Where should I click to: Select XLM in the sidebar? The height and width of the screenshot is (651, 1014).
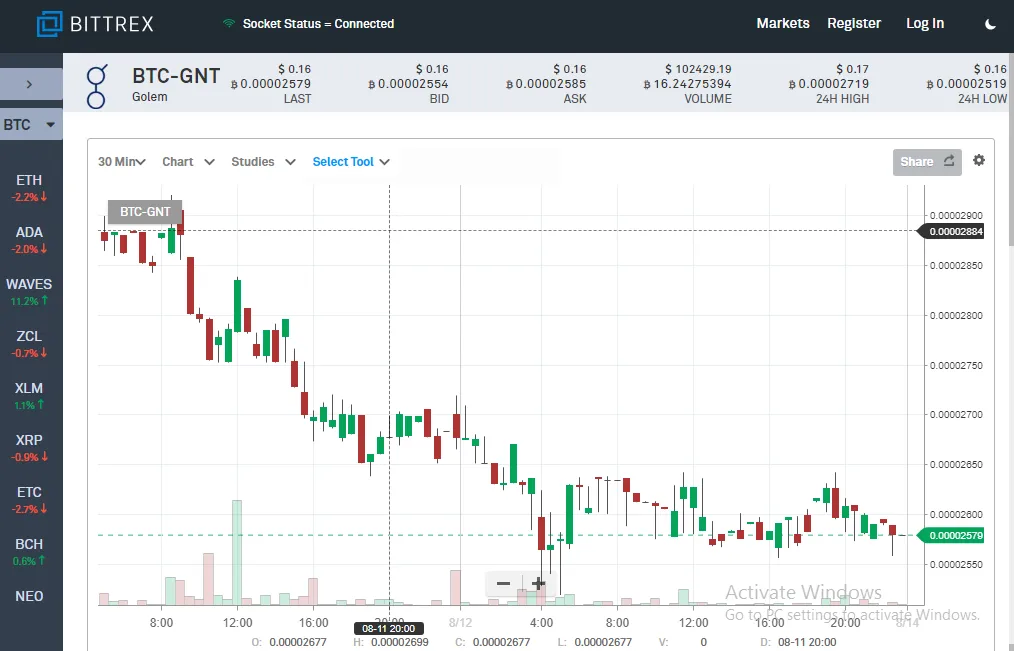[x=29, y=396]
